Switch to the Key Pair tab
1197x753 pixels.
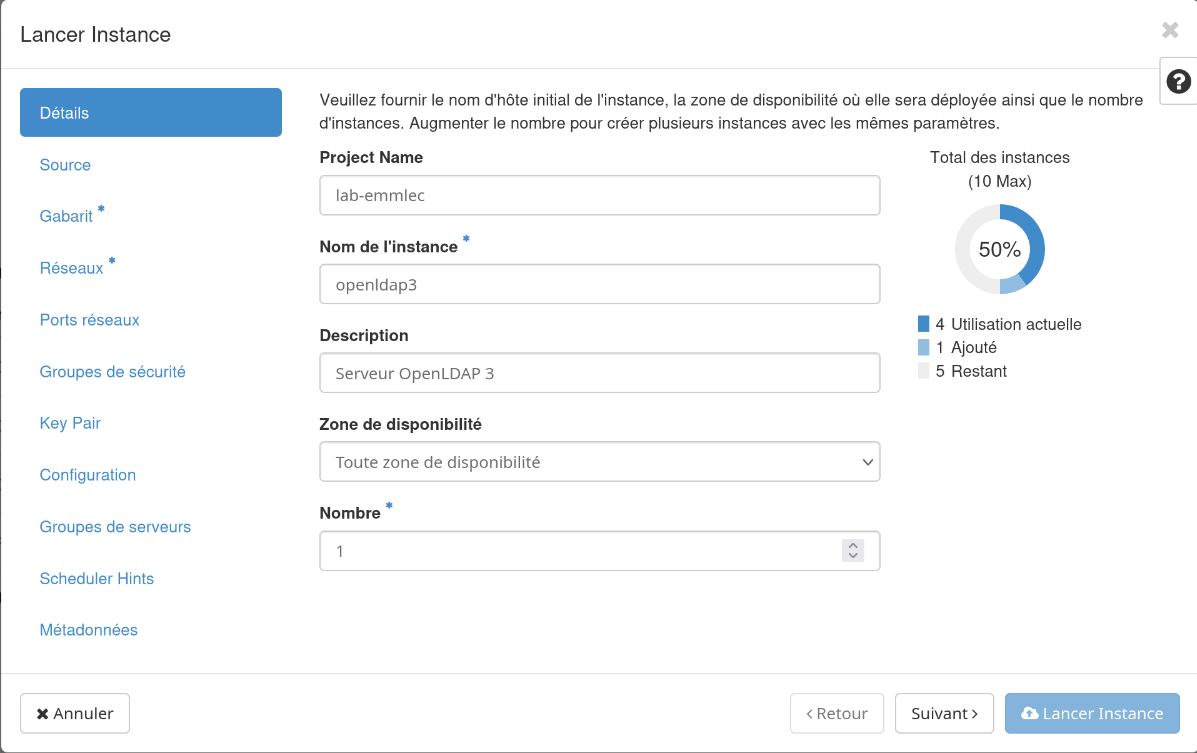70,423
